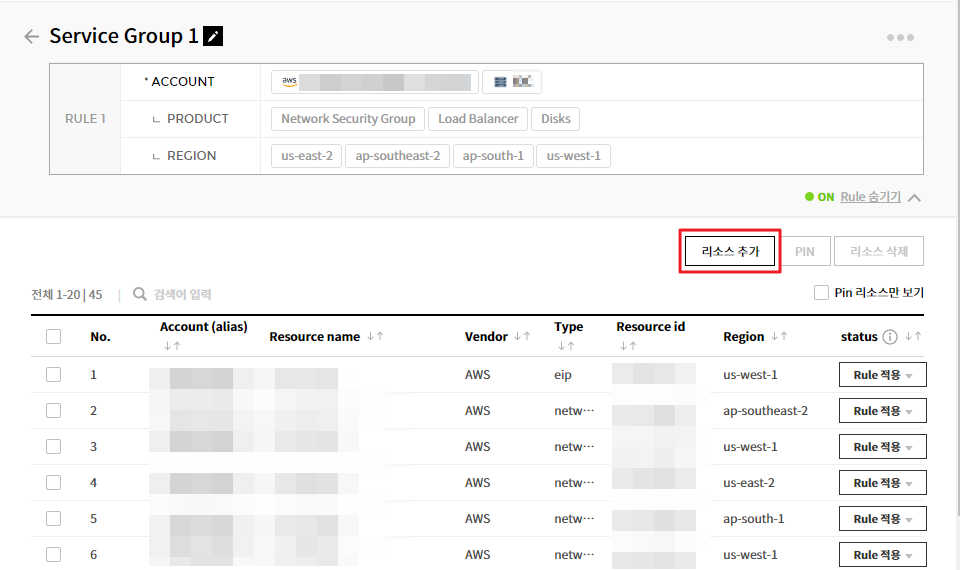Click the Rule 숨기기 link

click(870, 197)
